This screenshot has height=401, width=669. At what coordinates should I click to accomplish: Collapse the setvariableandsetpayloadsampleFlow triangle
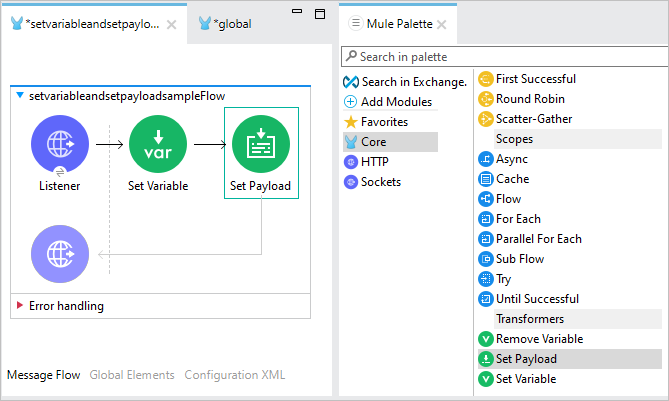(x=20, y=95)
